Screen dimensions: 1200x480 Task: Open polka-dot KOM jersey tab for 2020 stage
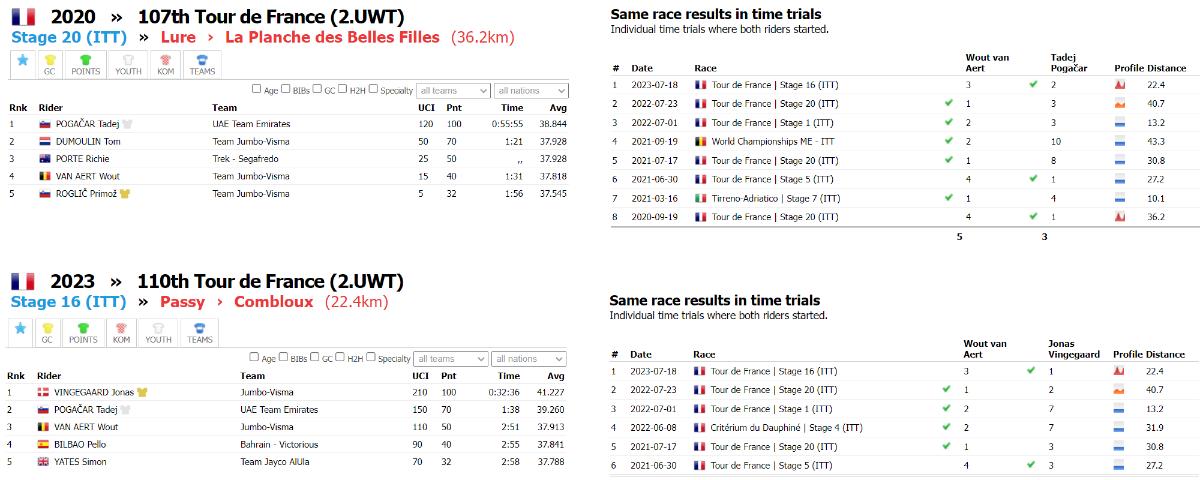[164, 64]
